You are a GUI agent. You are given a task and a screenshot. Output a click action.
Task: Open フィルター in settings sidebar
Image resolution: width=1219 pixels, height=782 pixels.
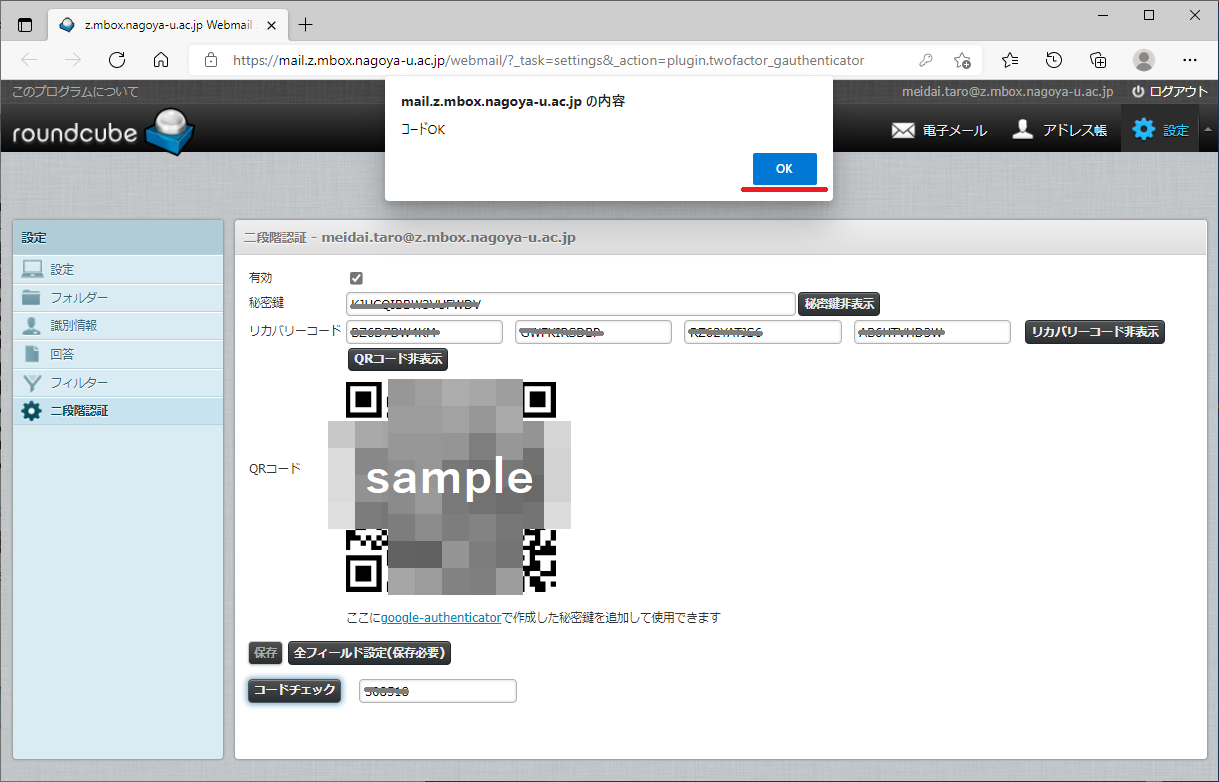tap(79, 383)
